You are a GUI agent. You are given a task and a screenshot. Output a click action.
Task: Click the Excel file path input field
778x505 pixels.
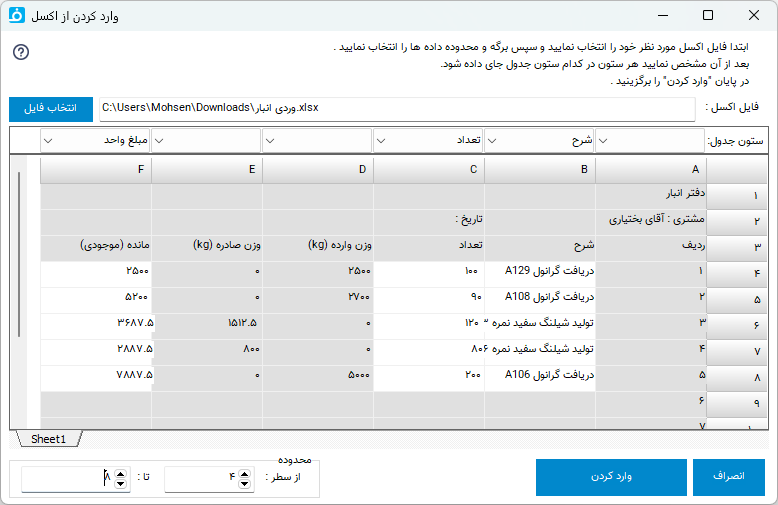(397, 109)
